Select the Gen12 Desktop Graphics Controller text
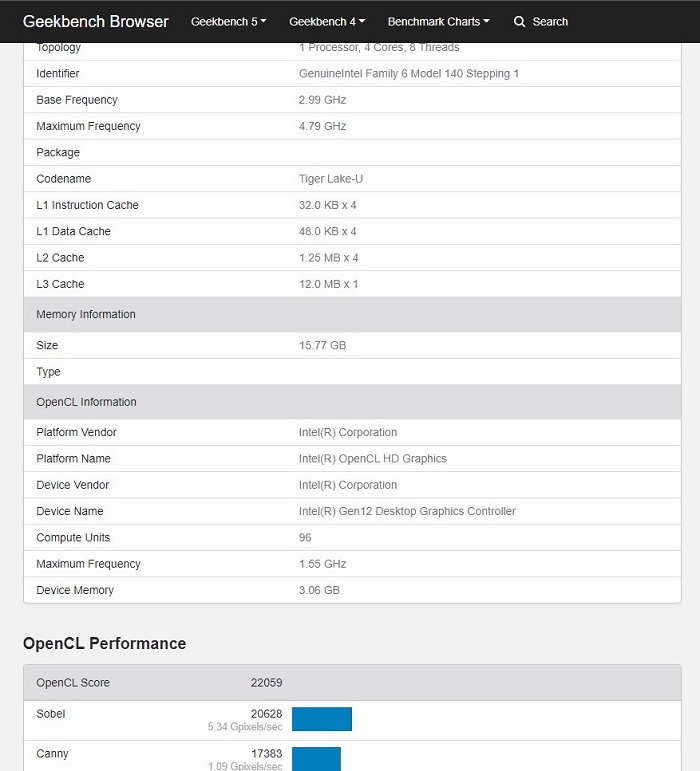 click(x=407, y=511)
